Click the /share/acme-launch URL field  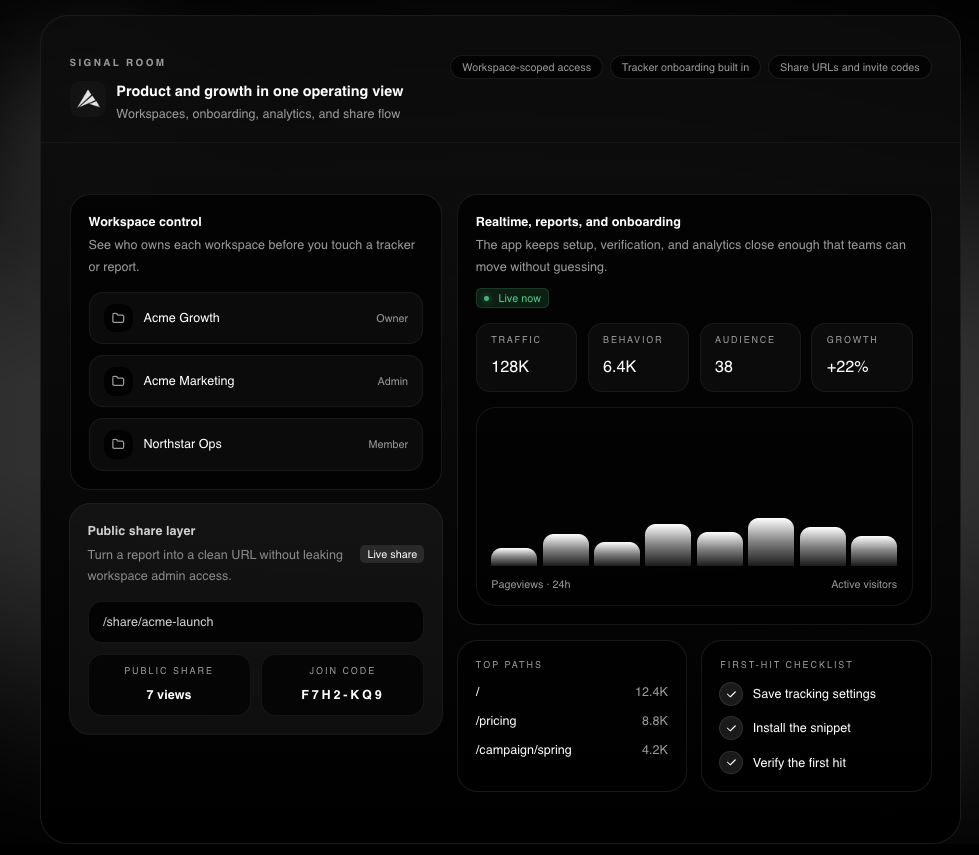click(x=255, y=621)
